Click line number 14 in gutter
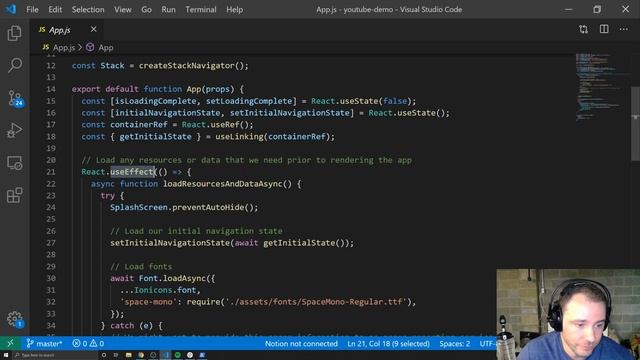 (51, 89)
